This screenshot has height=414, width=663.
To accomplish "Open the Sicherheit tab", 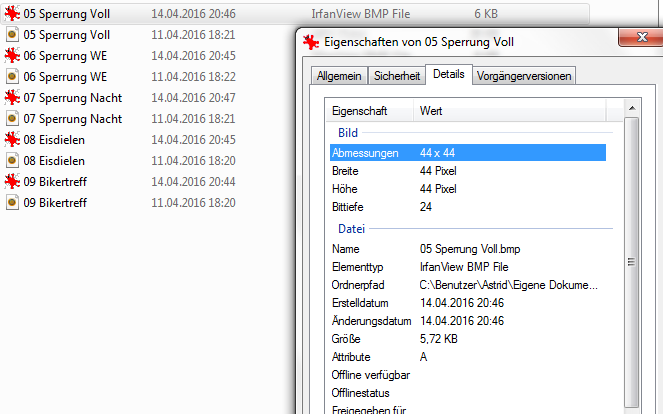I will [x=397, y=76].
